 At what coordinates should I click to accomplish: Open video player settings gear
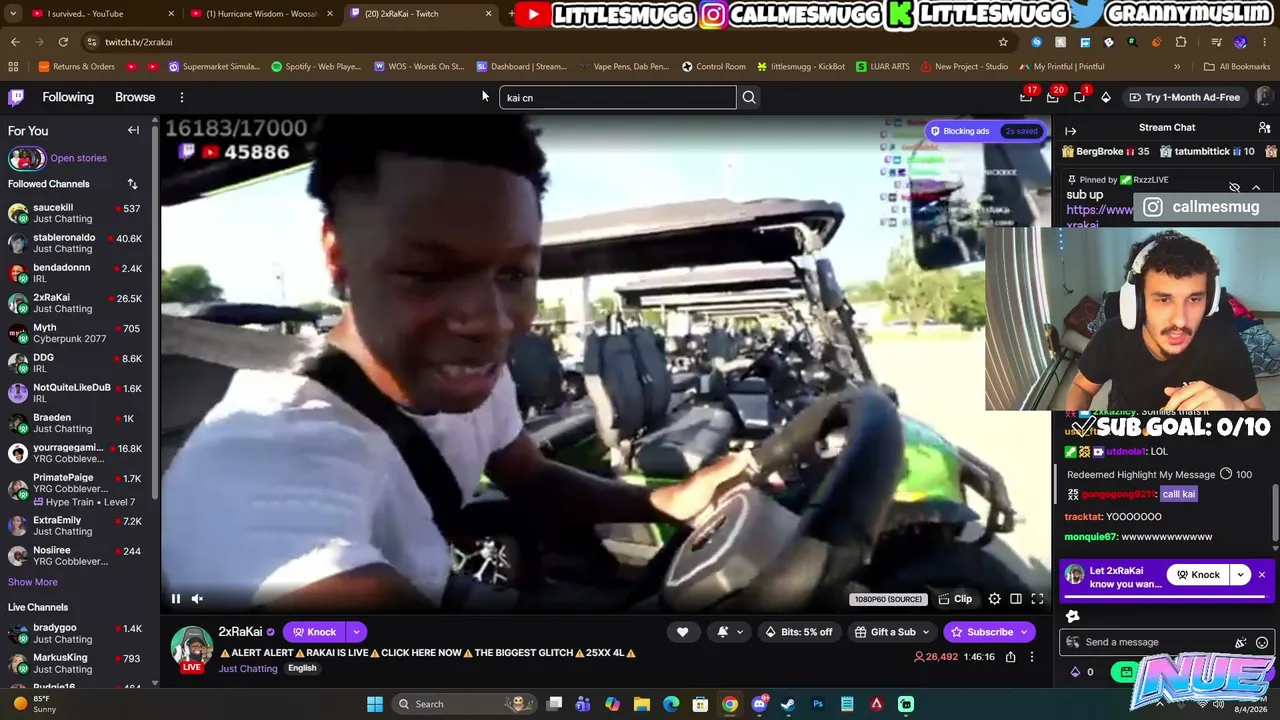coord(994,599)
